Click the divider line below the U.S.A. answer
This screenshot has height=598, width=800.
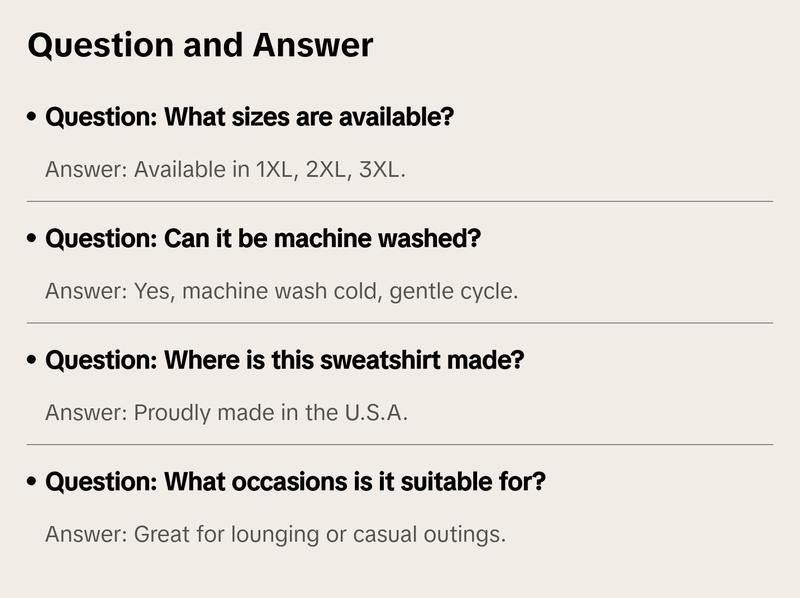pyautogui.click(x=400, y=444)
